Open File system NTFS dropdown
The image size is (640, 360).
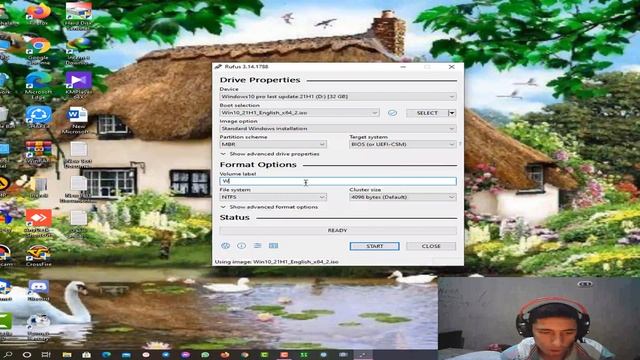point(273,197)
